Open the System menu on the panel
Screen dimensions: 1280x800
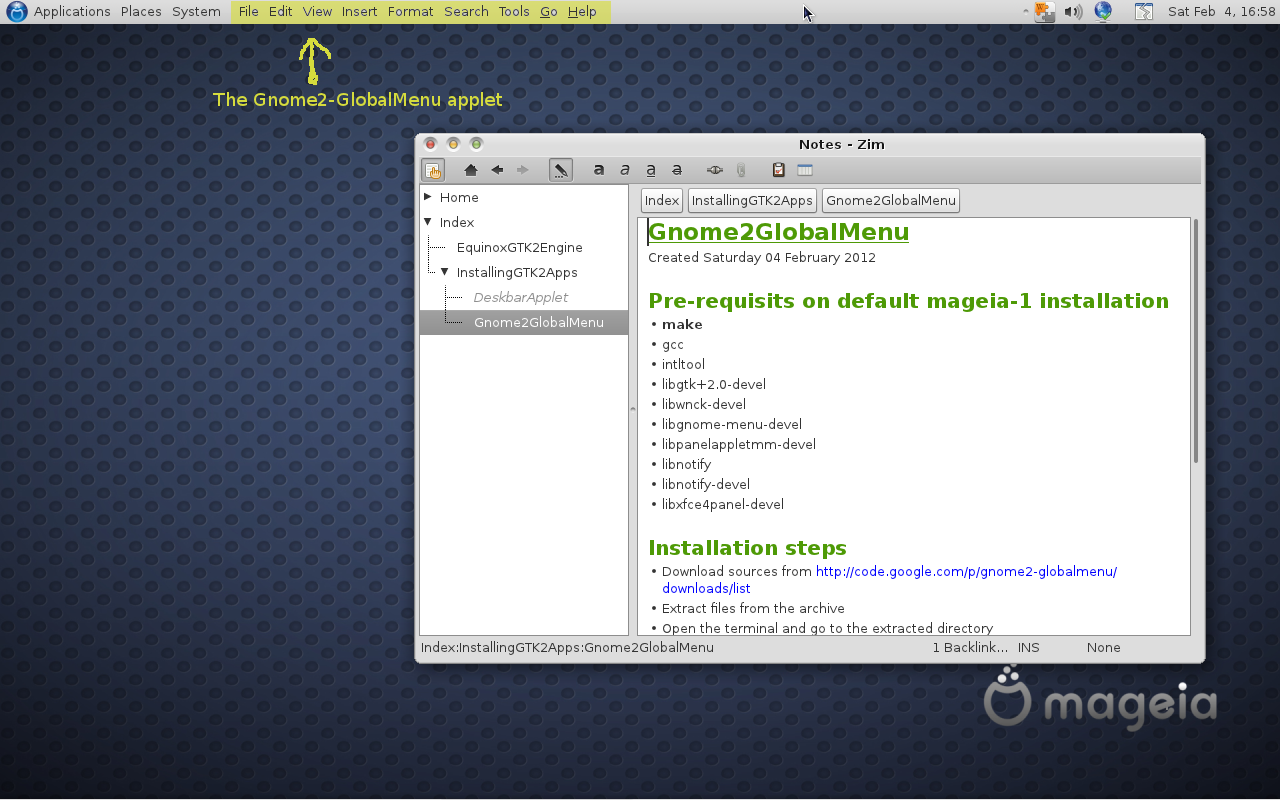click(x=196, y=12)
